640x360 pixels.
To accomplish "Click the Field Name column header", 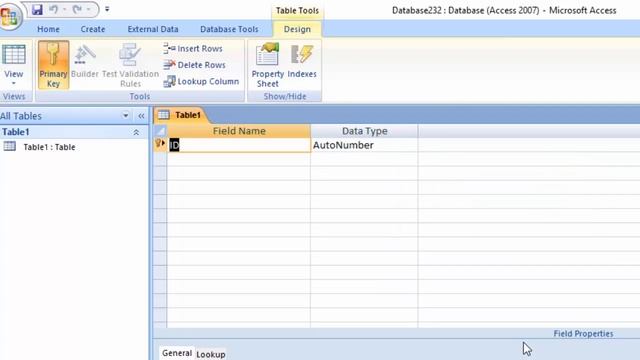I will pyautogui.click(x=239, y=131).
